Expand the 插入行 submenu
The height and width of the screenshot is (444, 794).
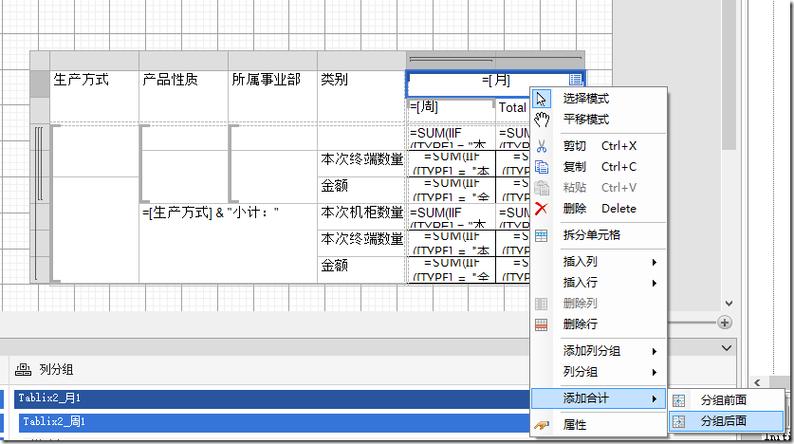[599, 282]
